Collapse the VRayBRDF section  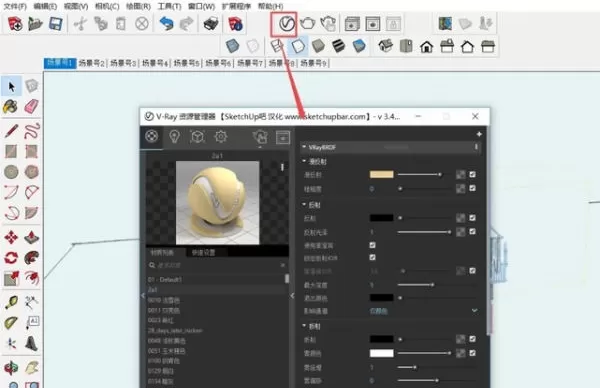pos(304,147)
